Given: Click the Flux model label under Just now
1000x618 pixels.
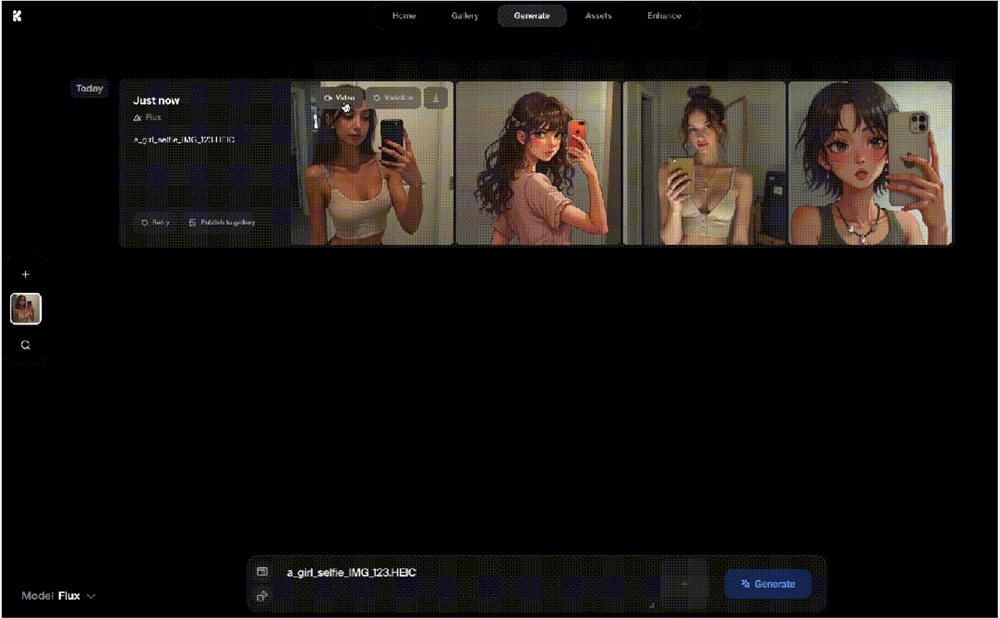Looking at the screenshot, I should coord(147,117).
